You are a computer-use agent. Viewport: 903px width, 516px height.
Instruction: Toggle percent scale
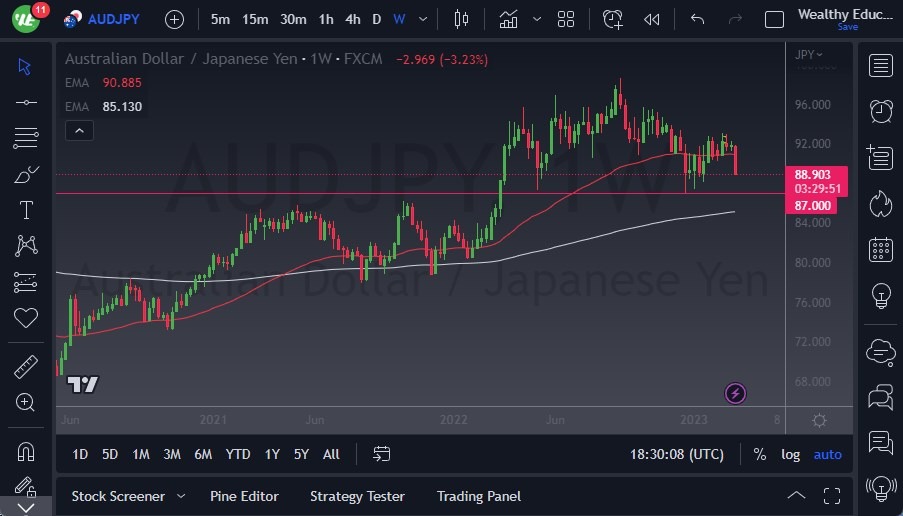(760, 454)
